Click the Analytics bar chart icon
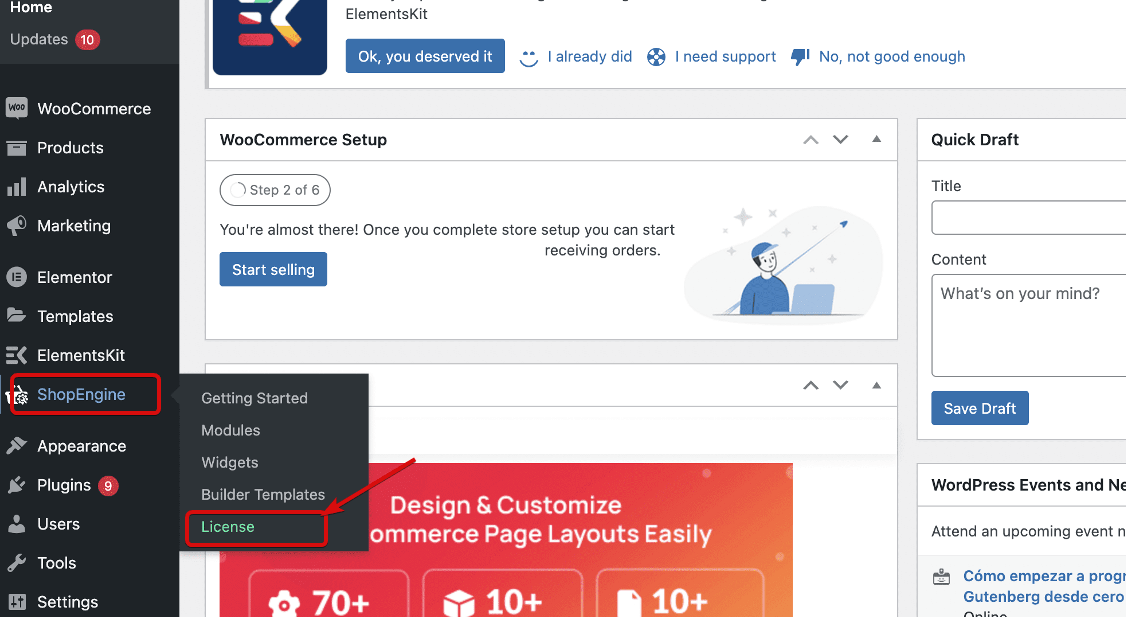Viewport: 1126px width, 617px height. tap(17, 187)
